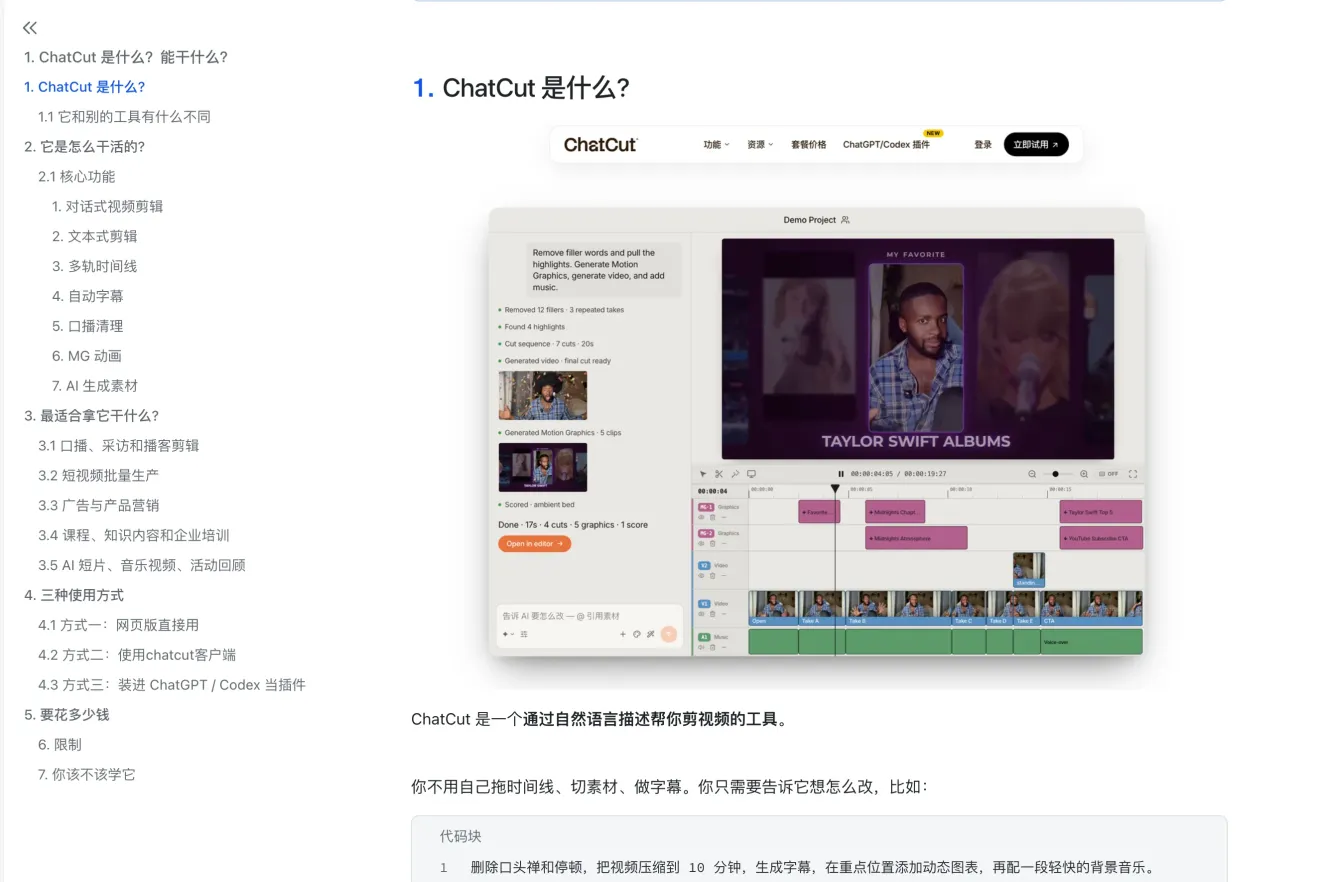Screen dimensions: 1320x882
Task: Click 登录 in the ChatCut navbar
Action: click(x=983, y=145)
